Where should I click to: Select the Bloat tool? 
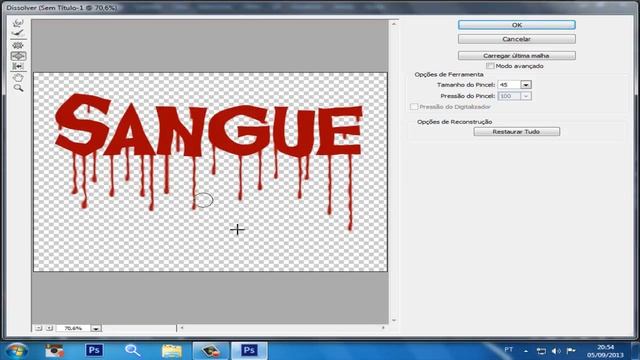[18, 56]
